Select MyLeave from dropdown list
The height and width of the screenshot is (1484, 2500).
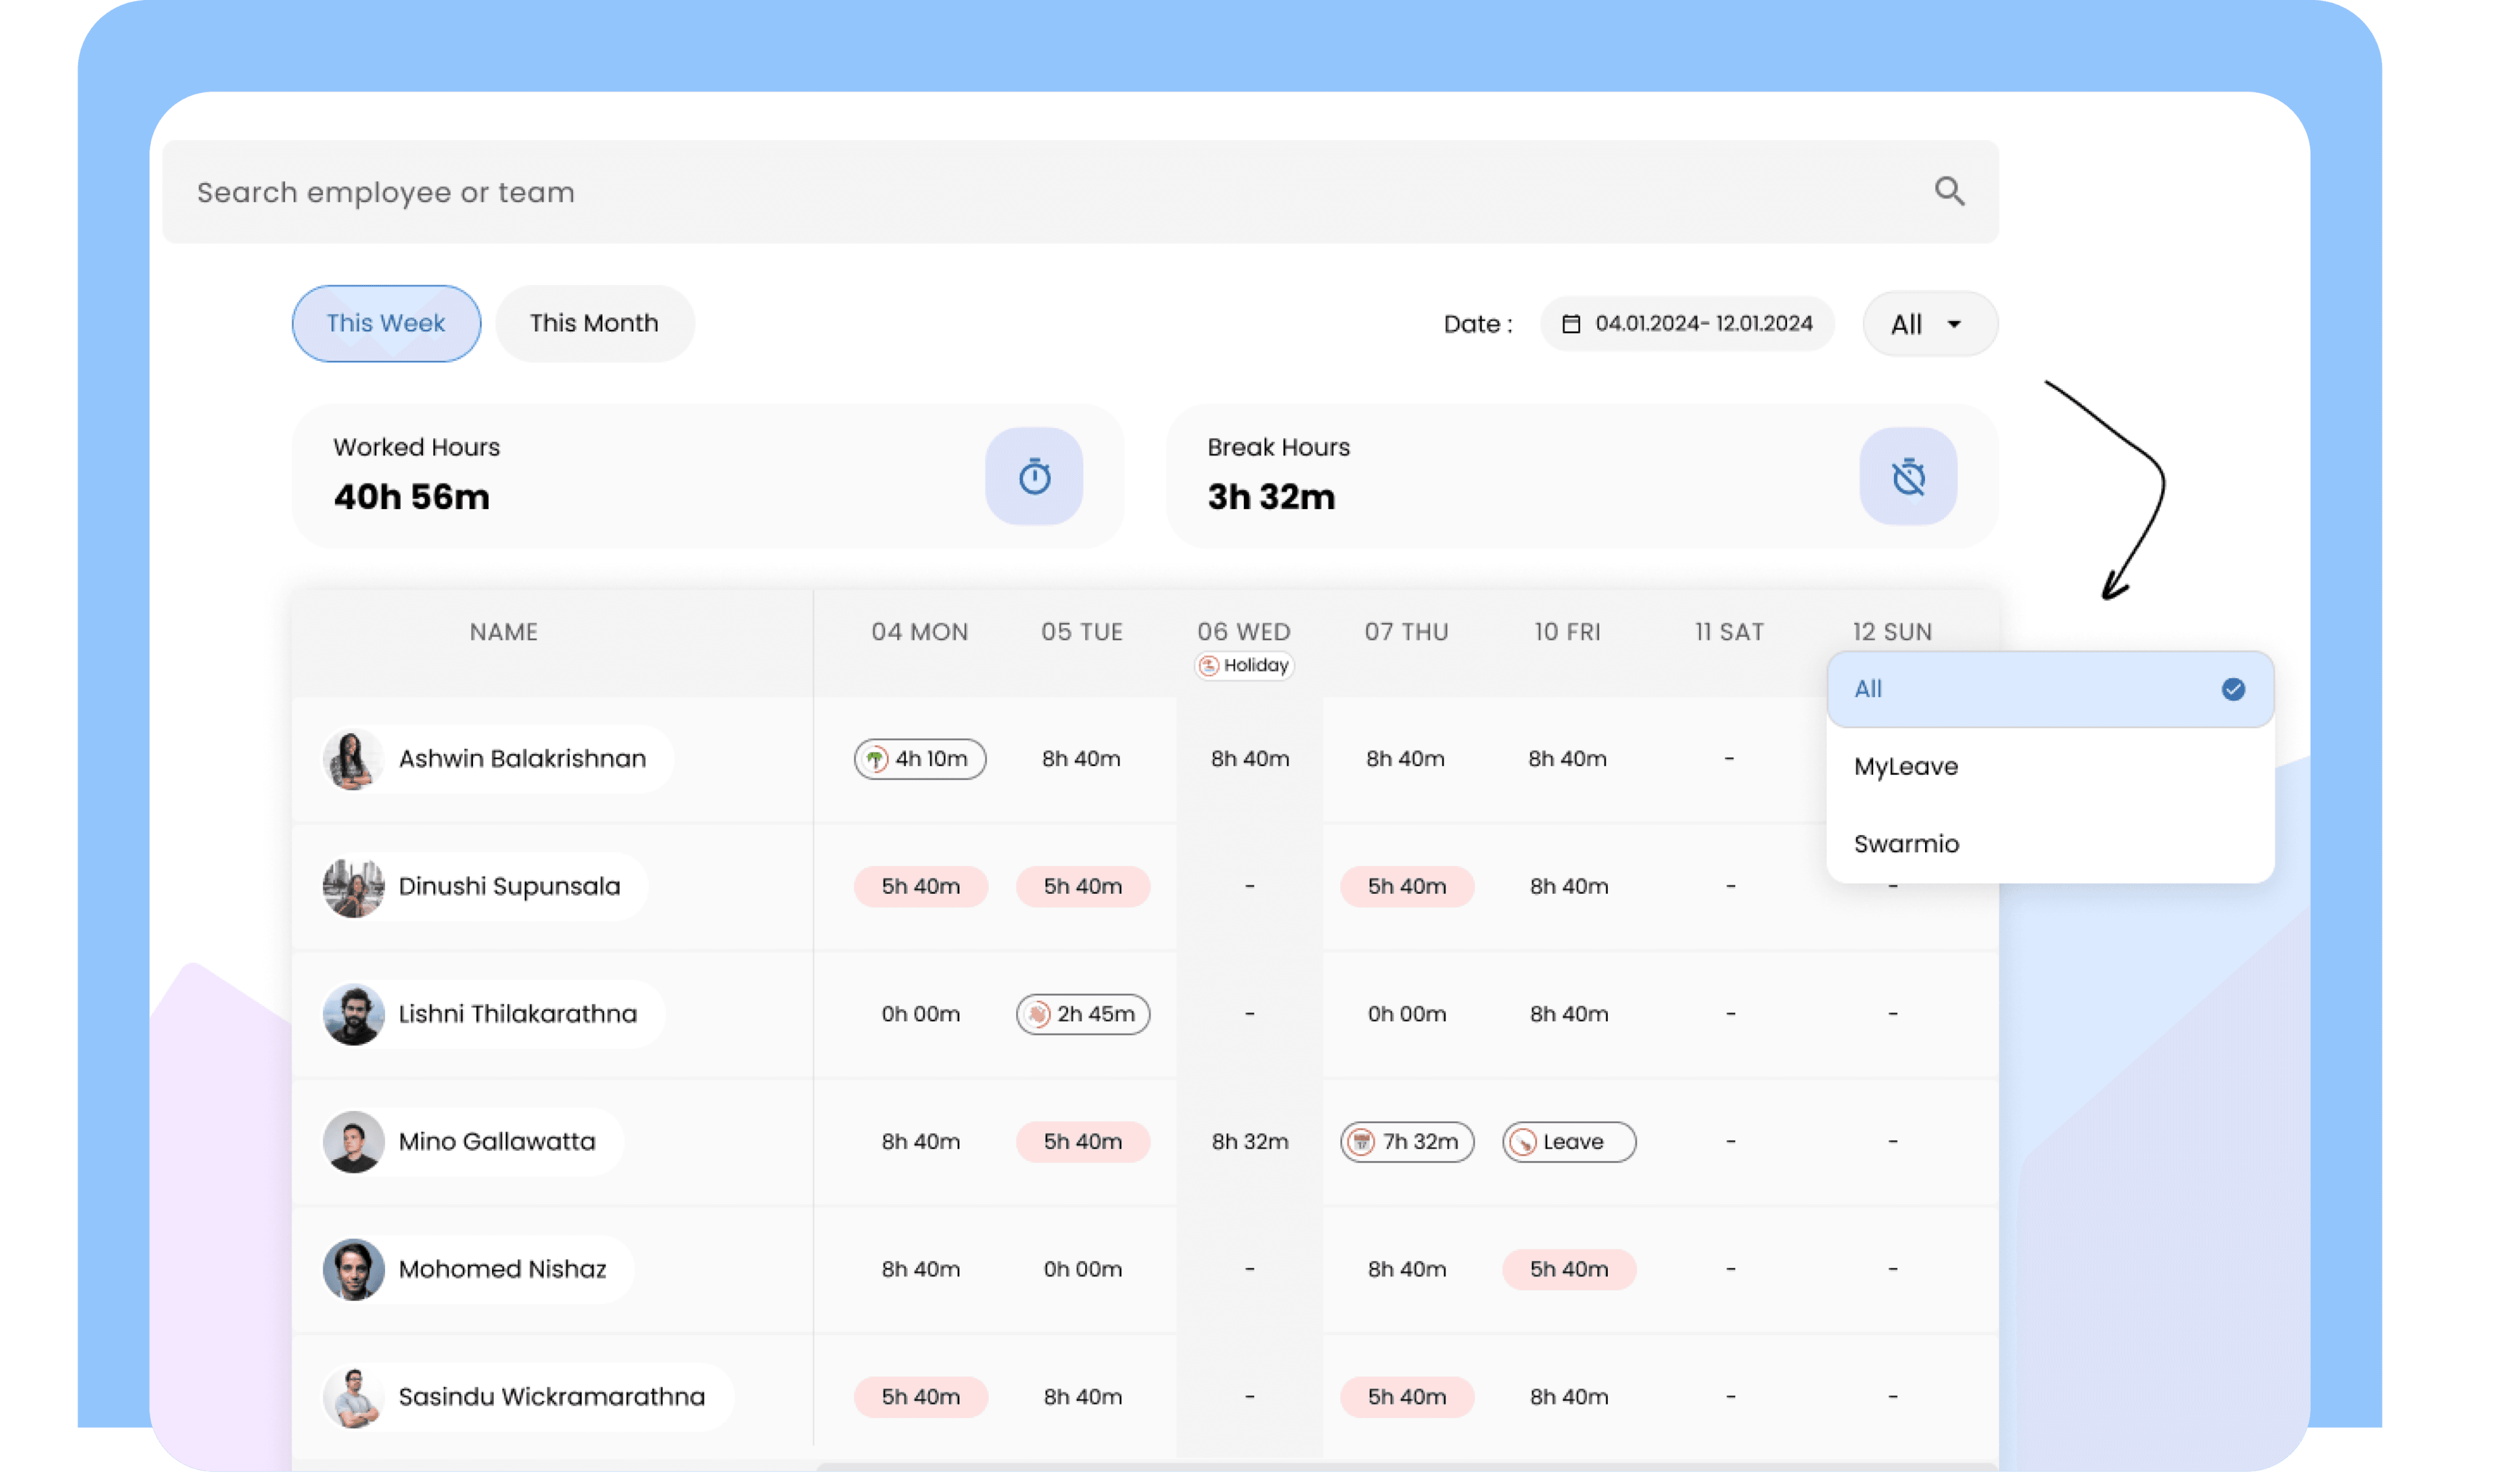click(1906, 767)
